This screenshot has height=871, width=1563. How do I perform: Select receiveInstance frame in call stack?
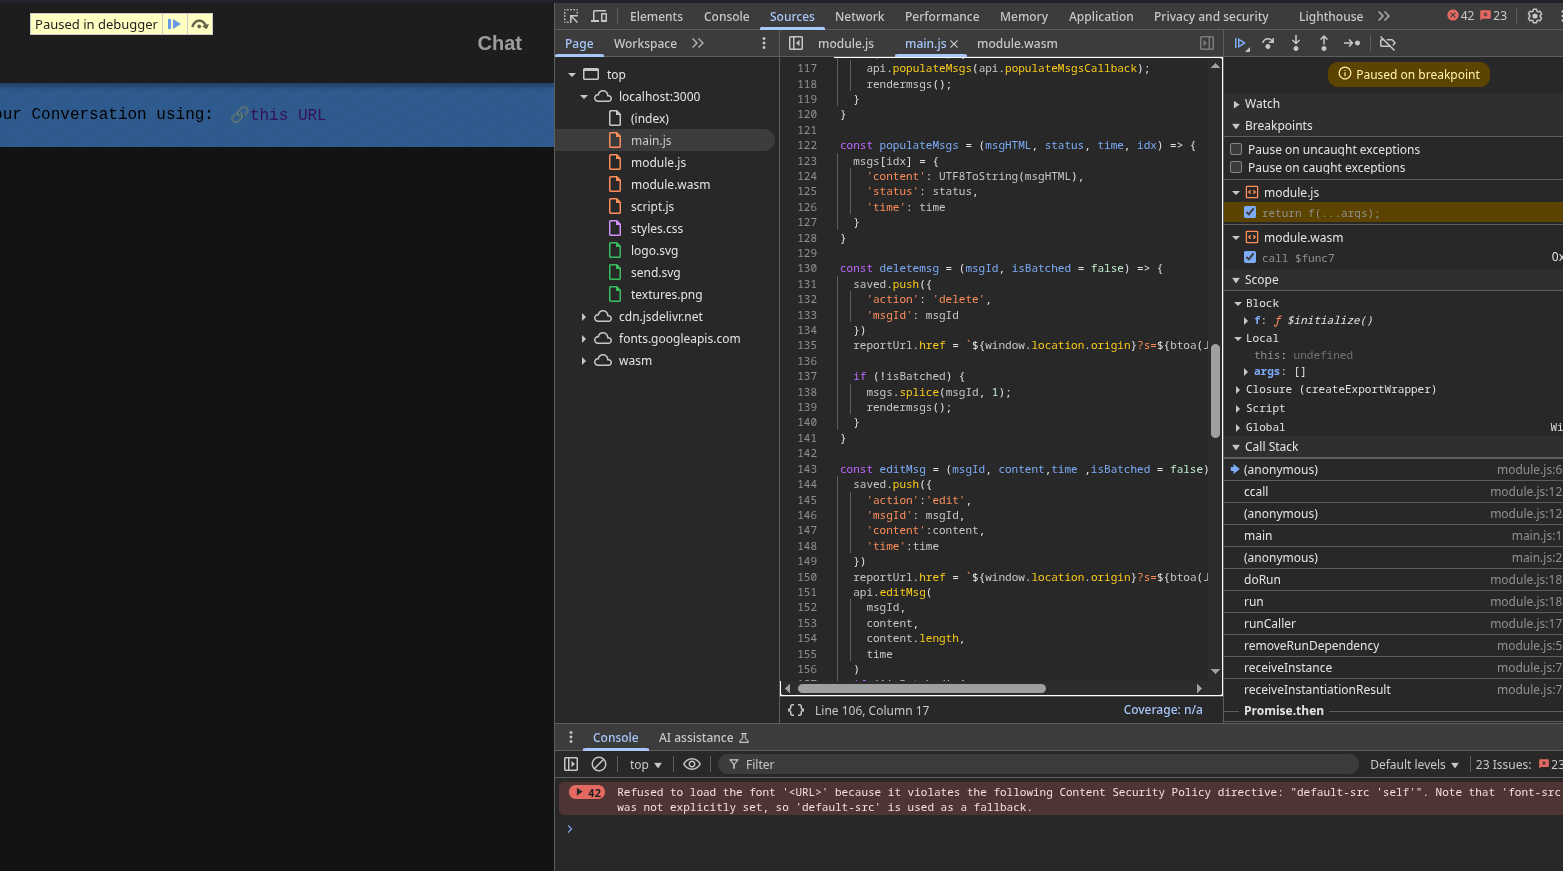[1393, 668]
